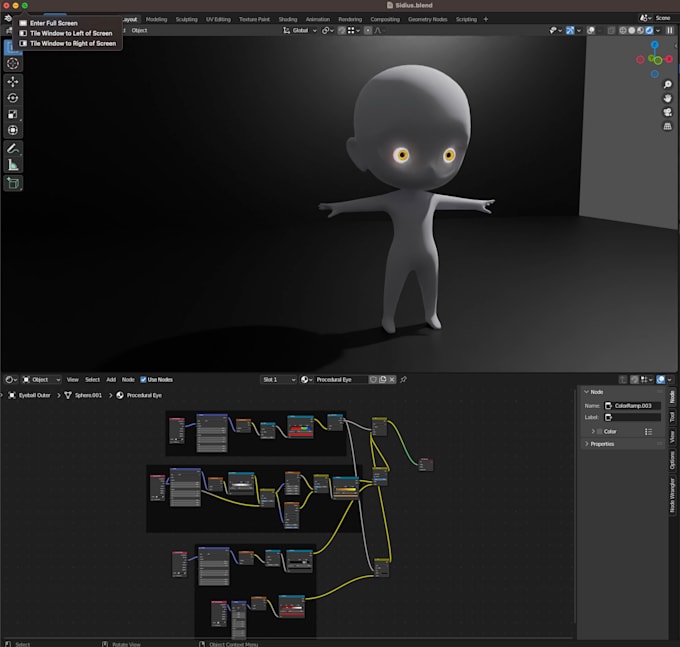Click the ColorRamp.003 node name field

[x=636, y=405]
